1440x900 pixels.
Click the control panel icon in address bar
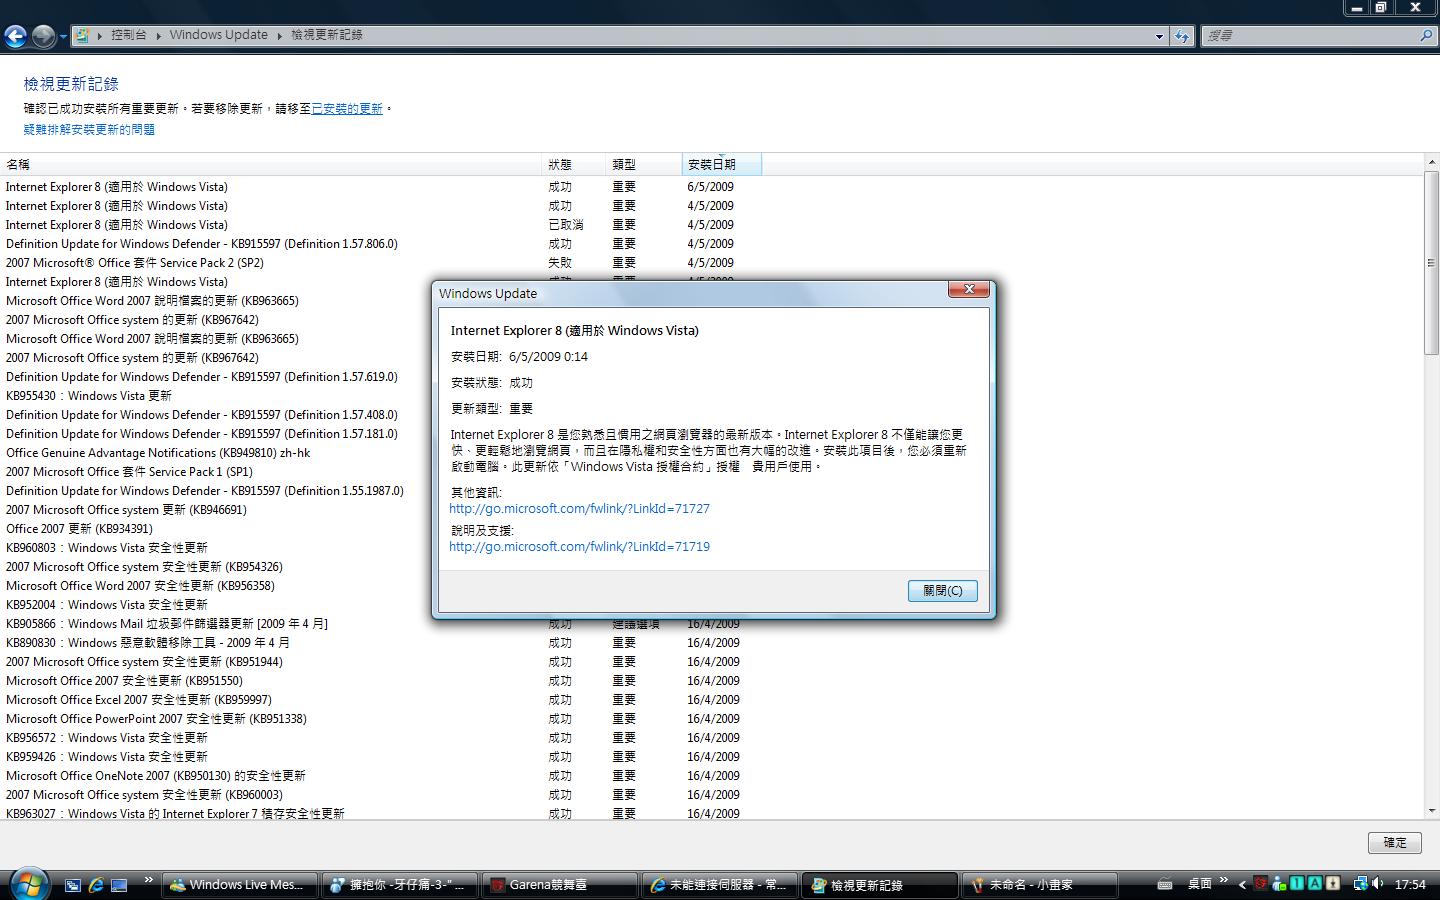[x=82, y=35]
